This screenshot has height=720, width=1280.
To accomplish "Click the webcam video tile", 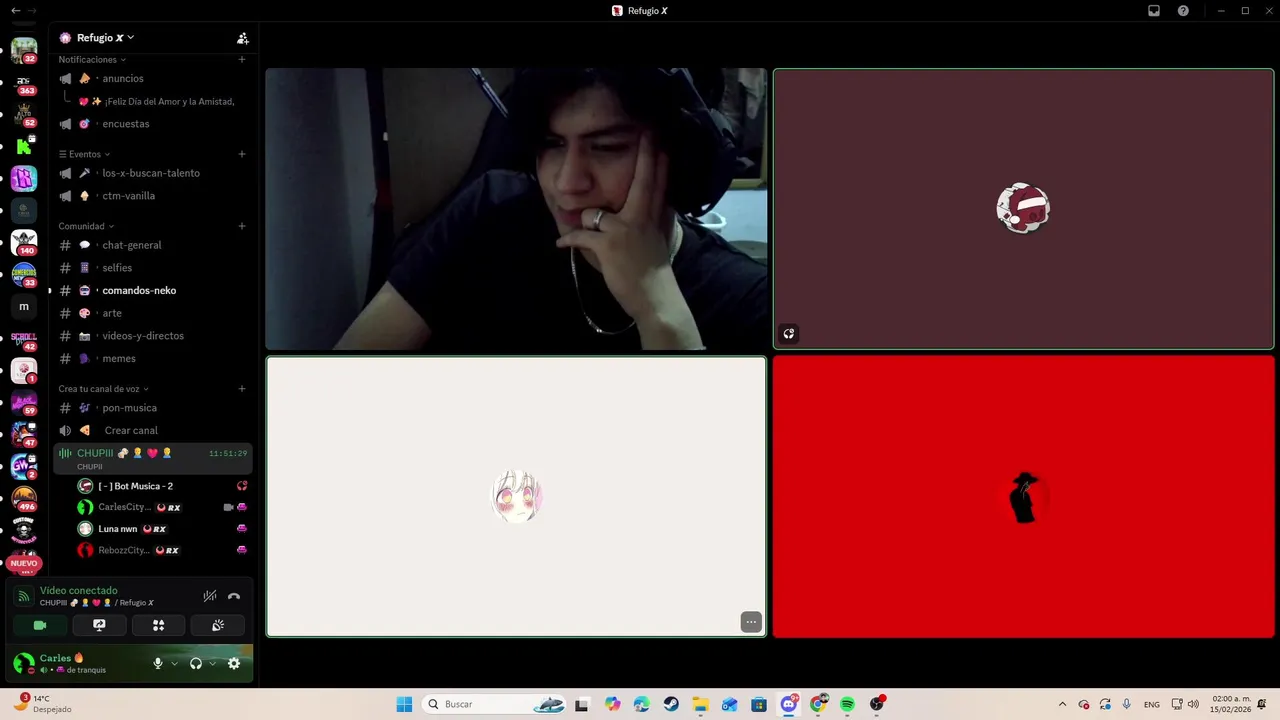I will (x=516, y=209).
